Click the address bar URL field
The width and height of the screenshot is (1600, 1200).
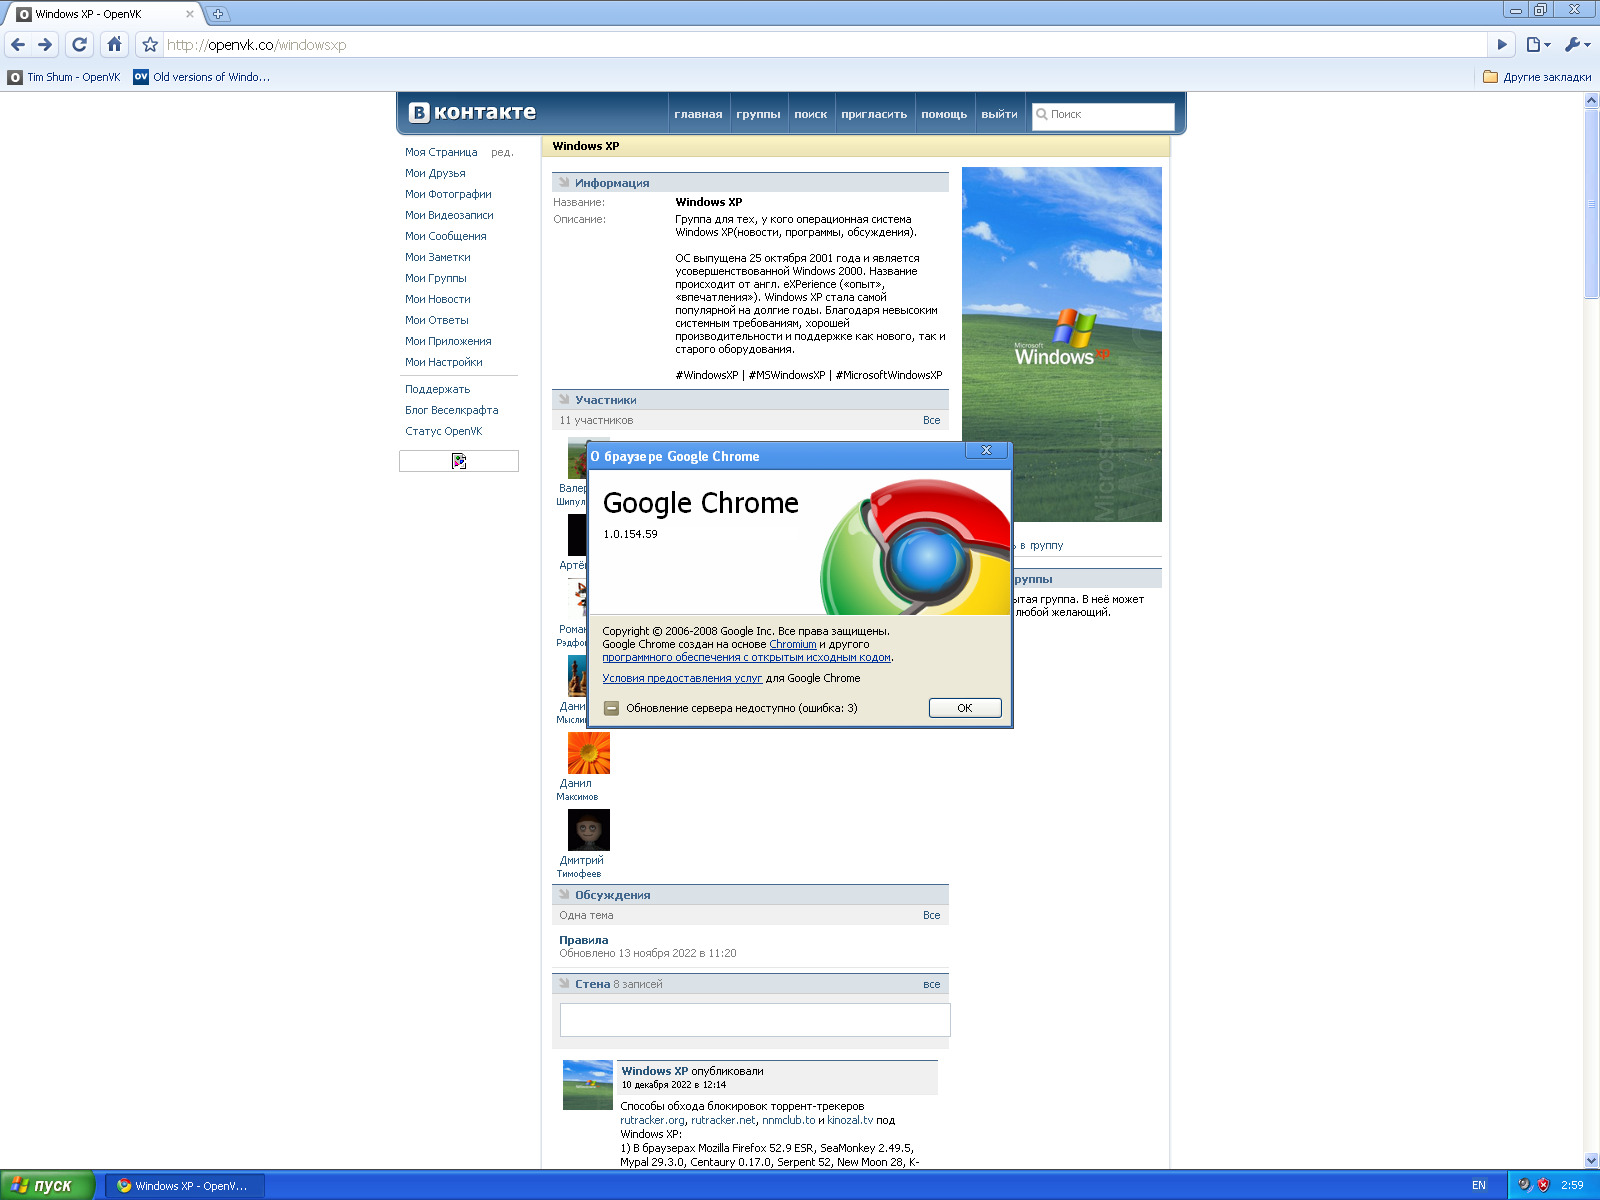coord(825,44)
